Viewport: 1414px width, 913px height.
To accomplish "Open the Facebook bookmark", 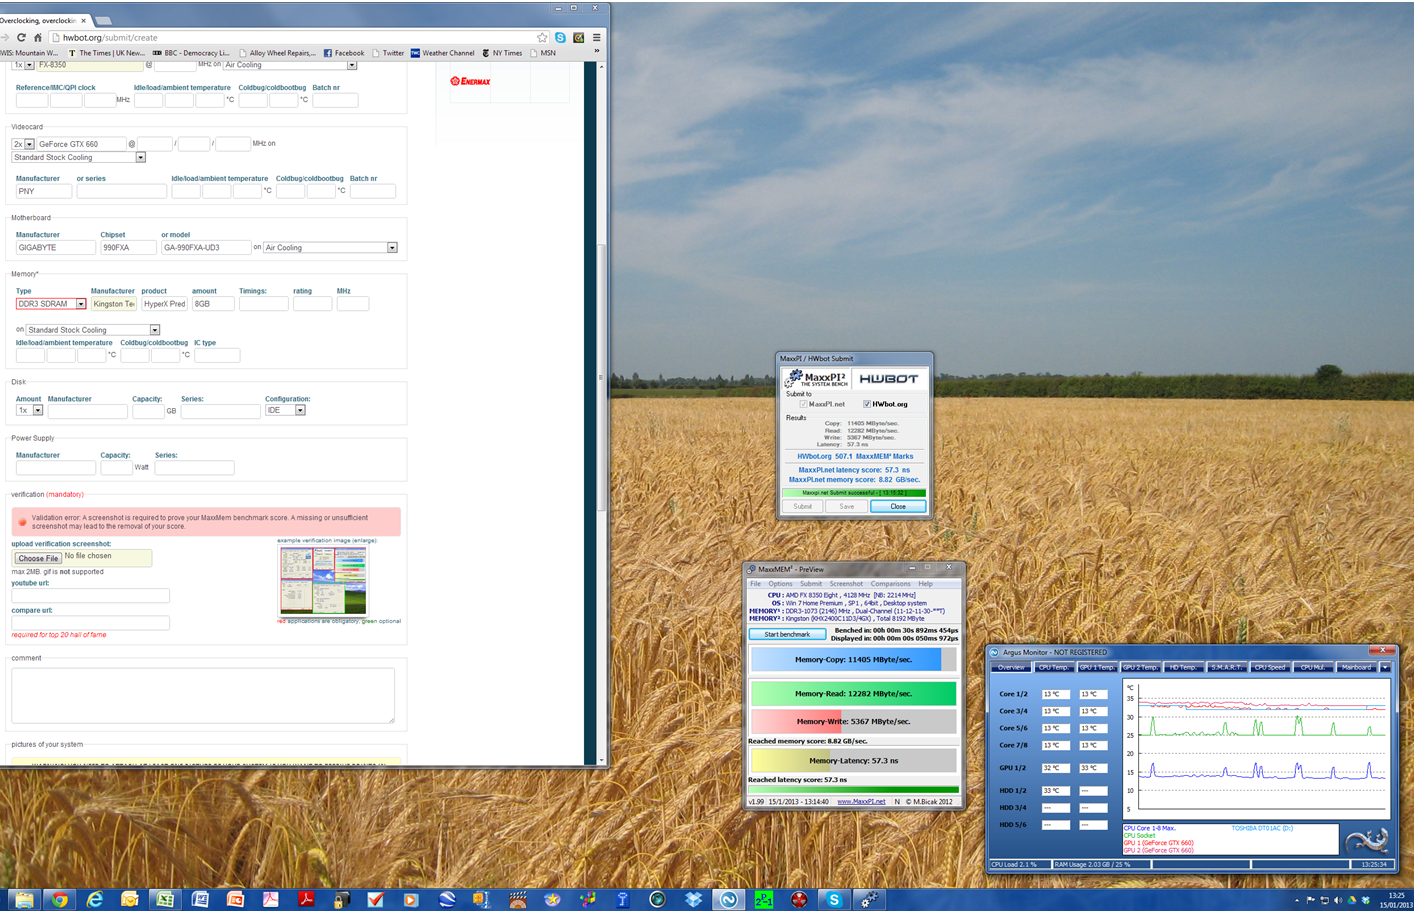I will [x=343, y=53].
